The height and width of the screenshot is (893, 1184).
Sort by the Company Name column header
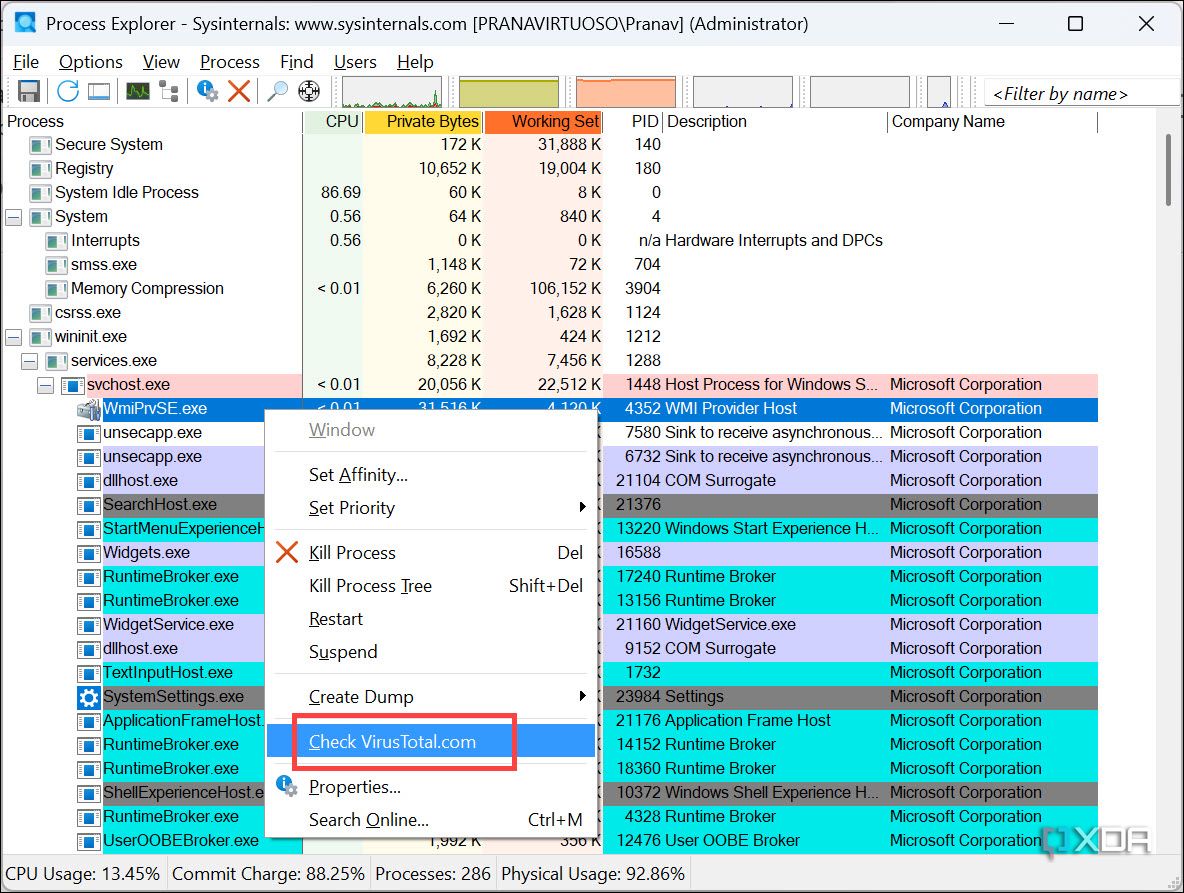(x=992, y=122)
